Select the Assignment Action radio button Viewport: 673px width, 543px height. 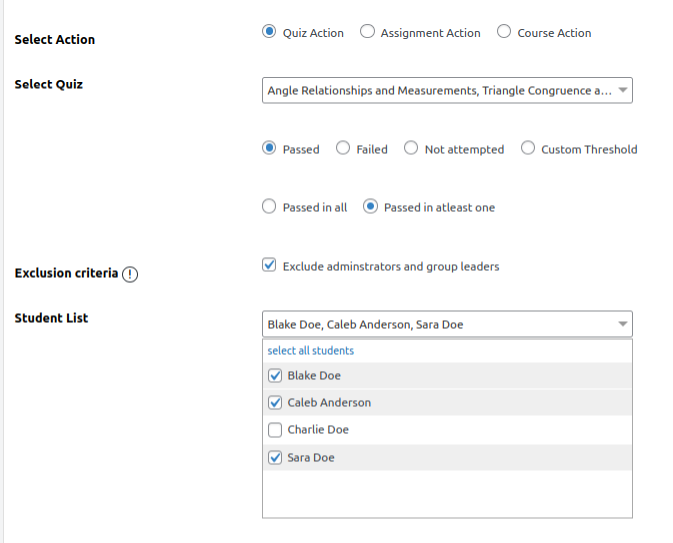(x=368, y=32)
